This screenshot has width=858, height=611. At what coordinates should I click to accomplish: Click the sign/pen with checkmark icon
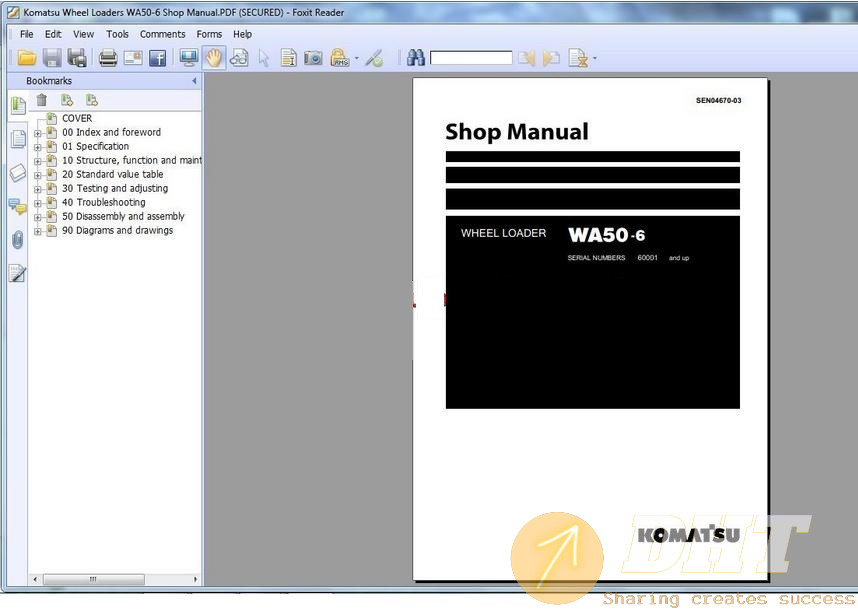click(374, 57)
